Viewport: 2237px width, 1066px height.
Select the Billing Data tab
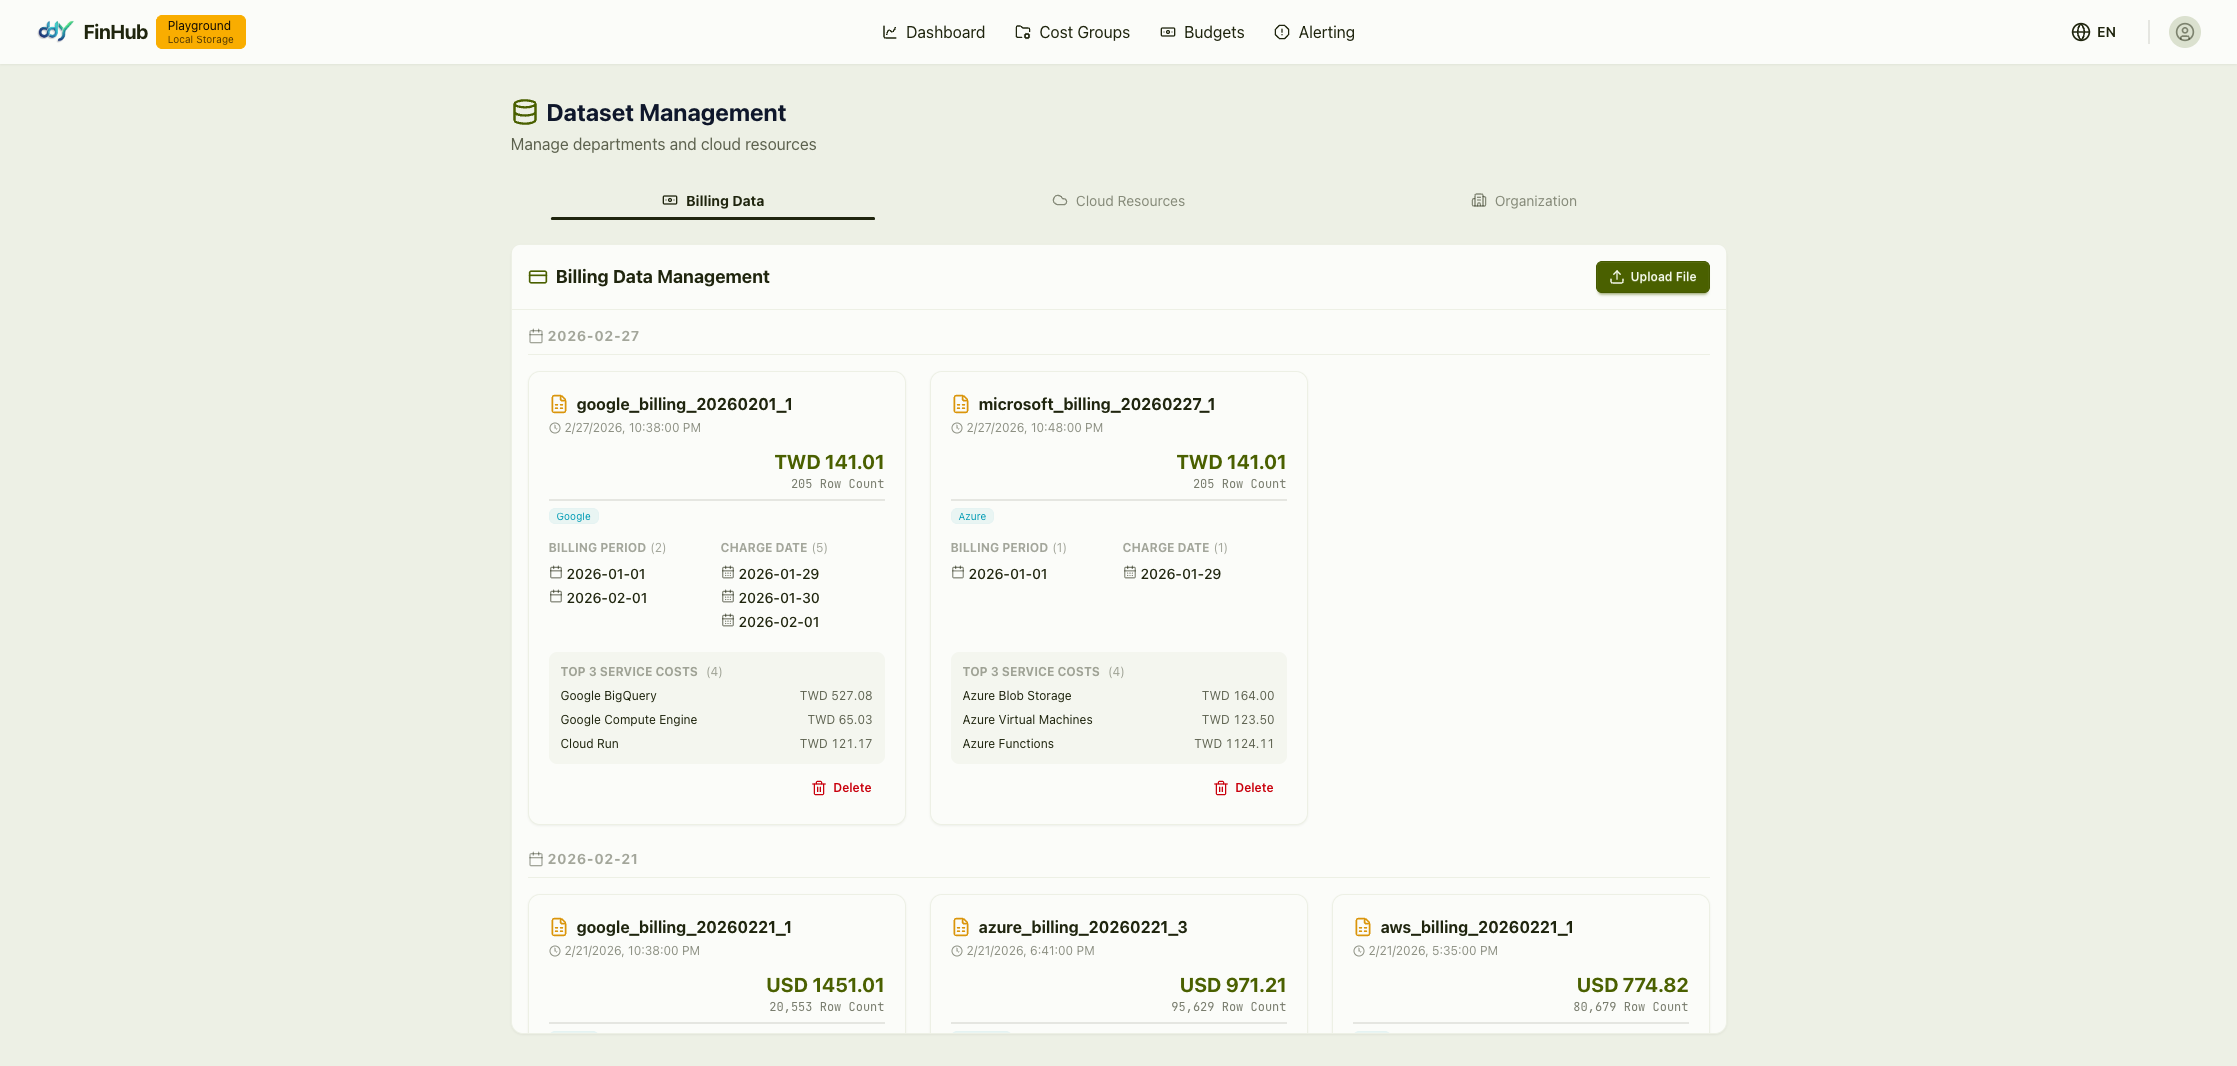pyautogui.click(x=713, y=200)
